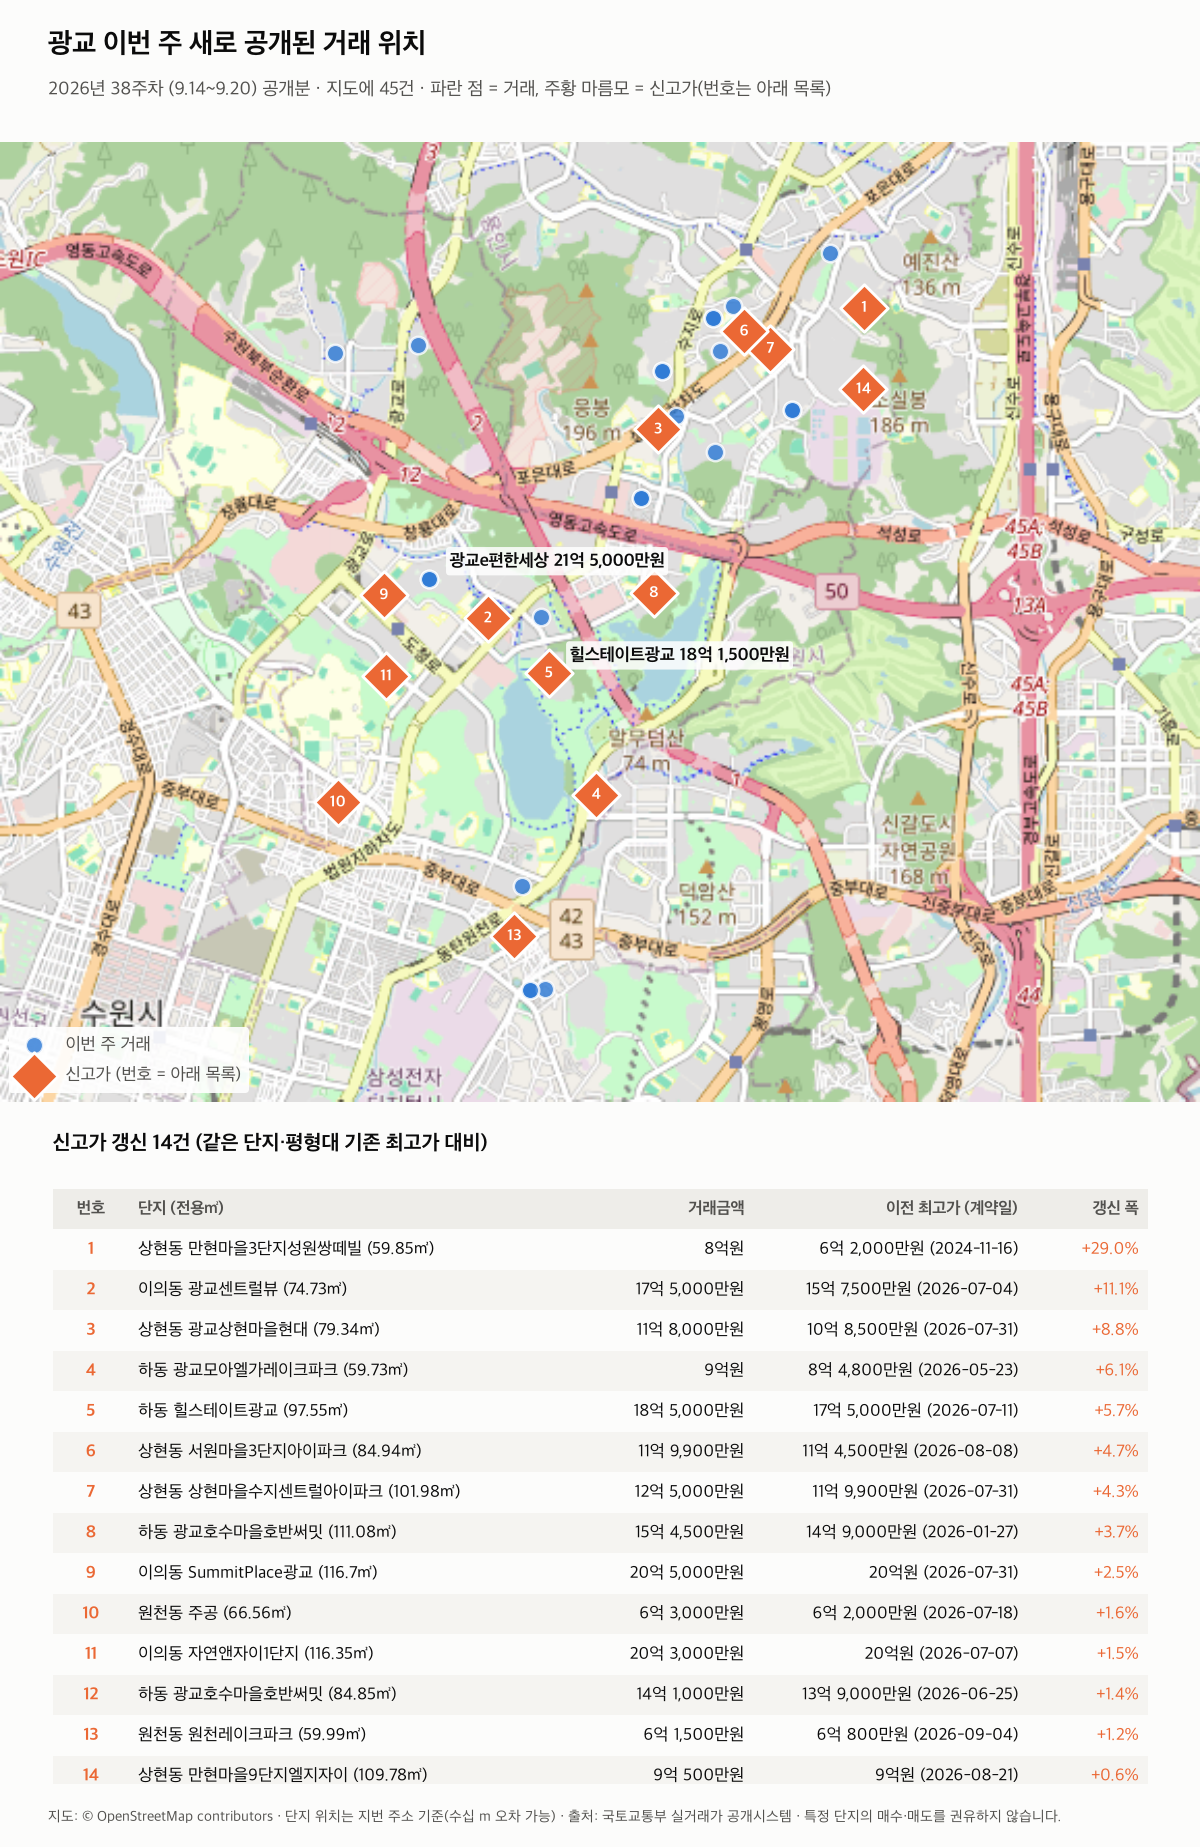
Task: Click '하동 광교호수마을호반써밋 (84.85㎡)' row name
Action: pyautogui.click(x=267, y=1694)
